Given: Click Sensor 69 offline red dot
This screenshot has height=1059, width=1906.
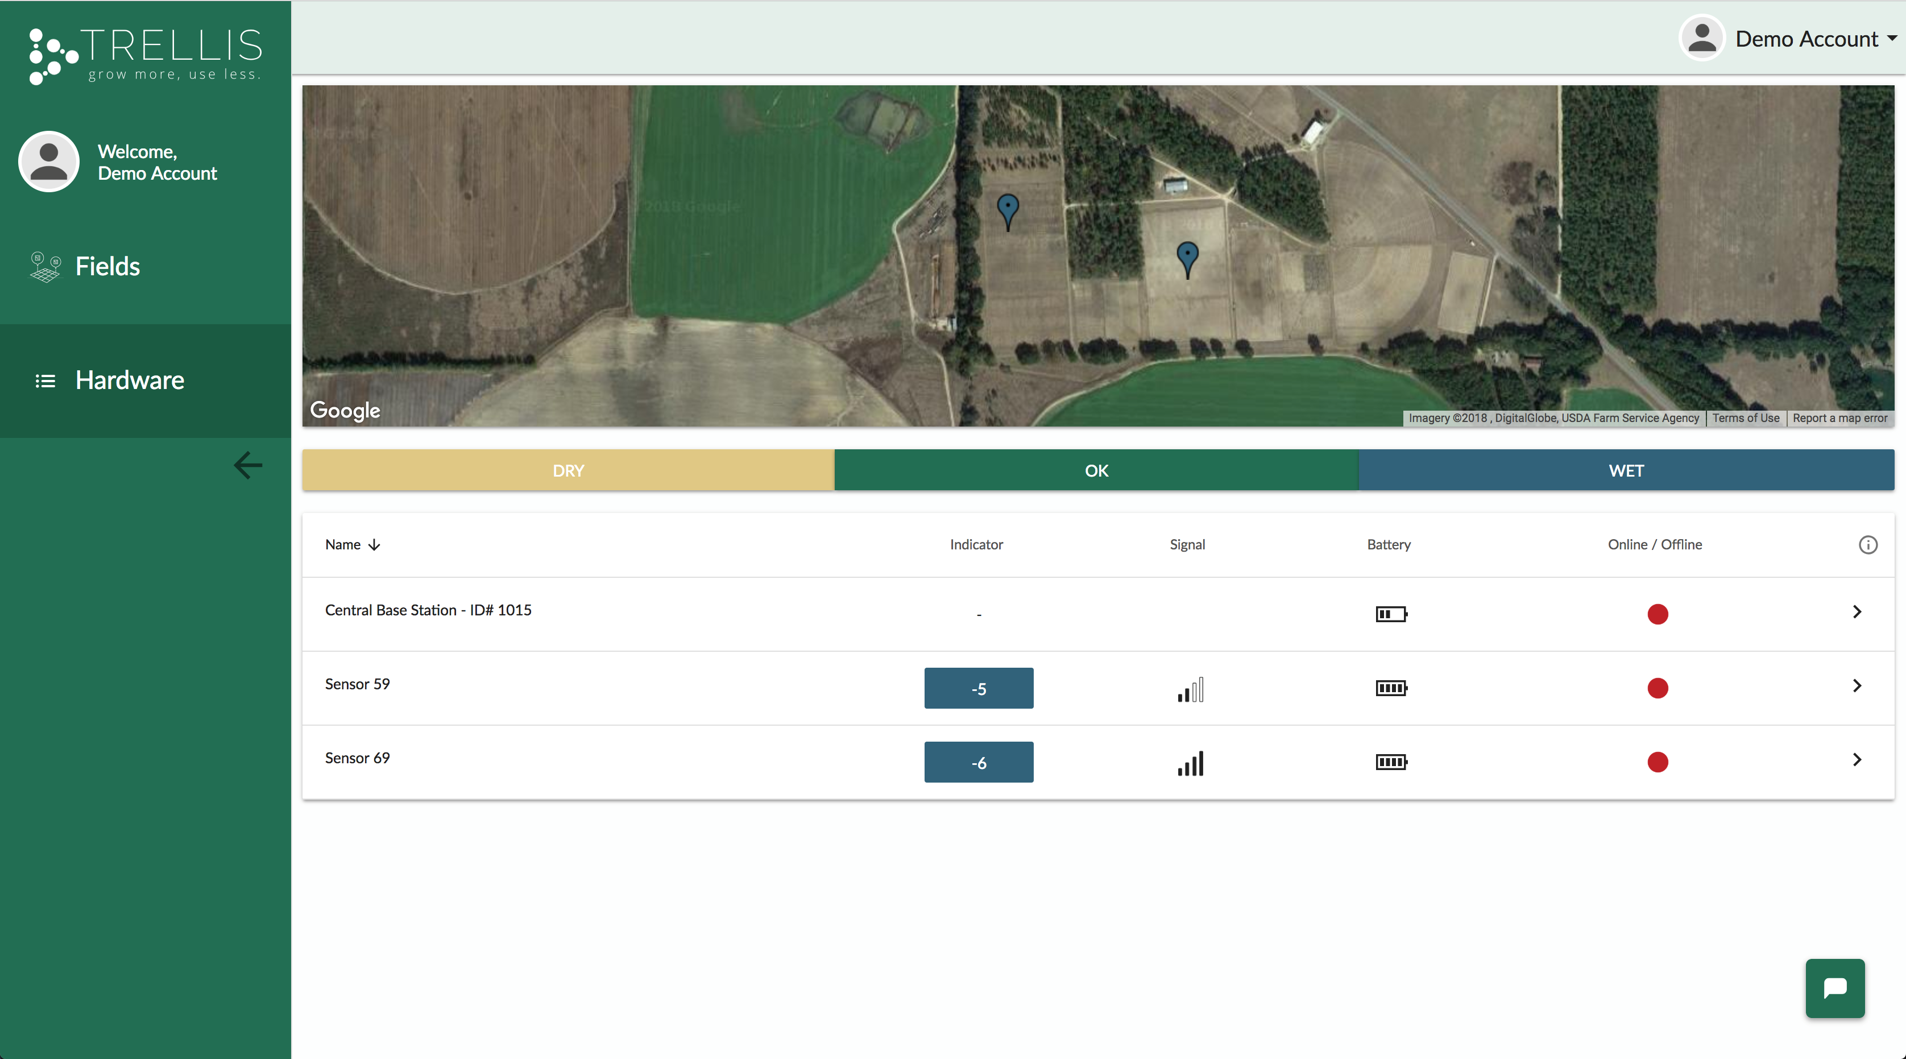Looking at the screenshot, I should (1657, 762).
